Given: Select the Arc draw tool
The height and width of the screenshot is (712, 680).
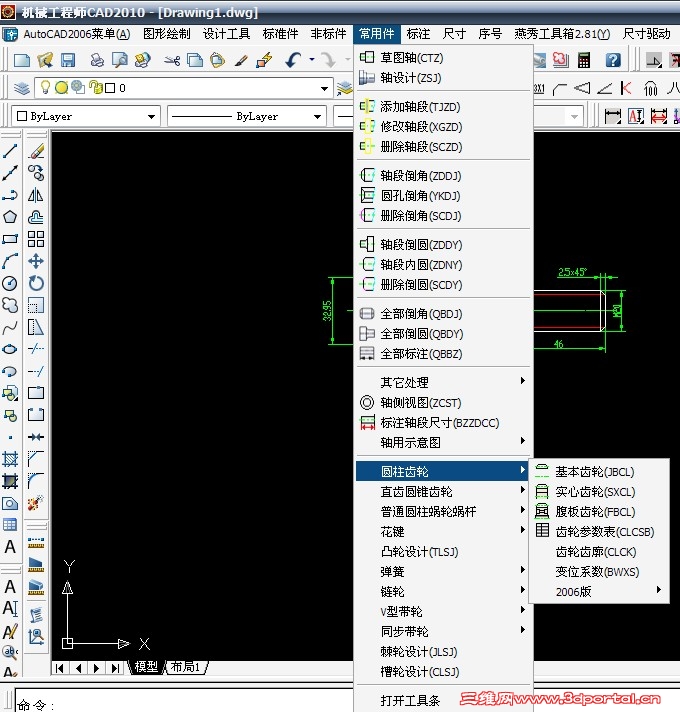Looking at the screenshot, I should click(10, 261).
